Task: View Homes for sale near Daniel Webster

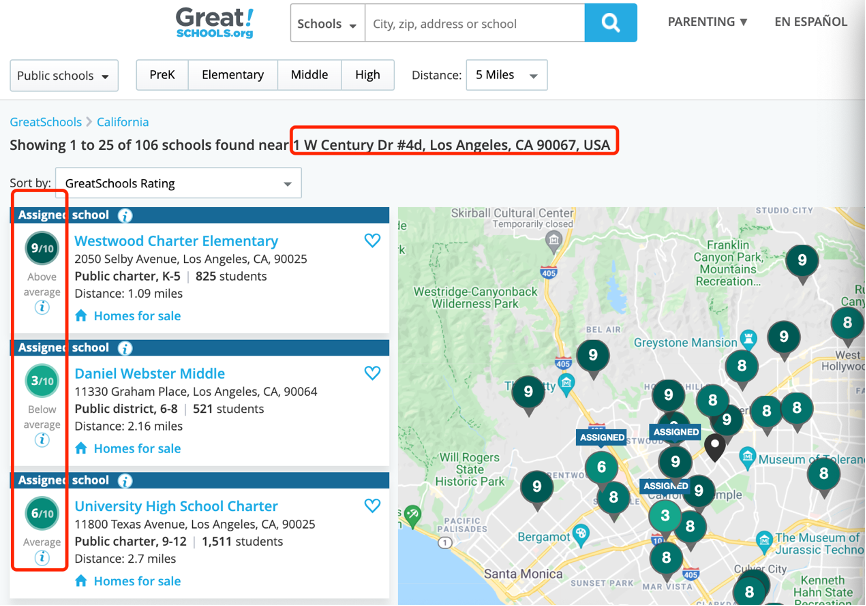Action: coord(138,449)
